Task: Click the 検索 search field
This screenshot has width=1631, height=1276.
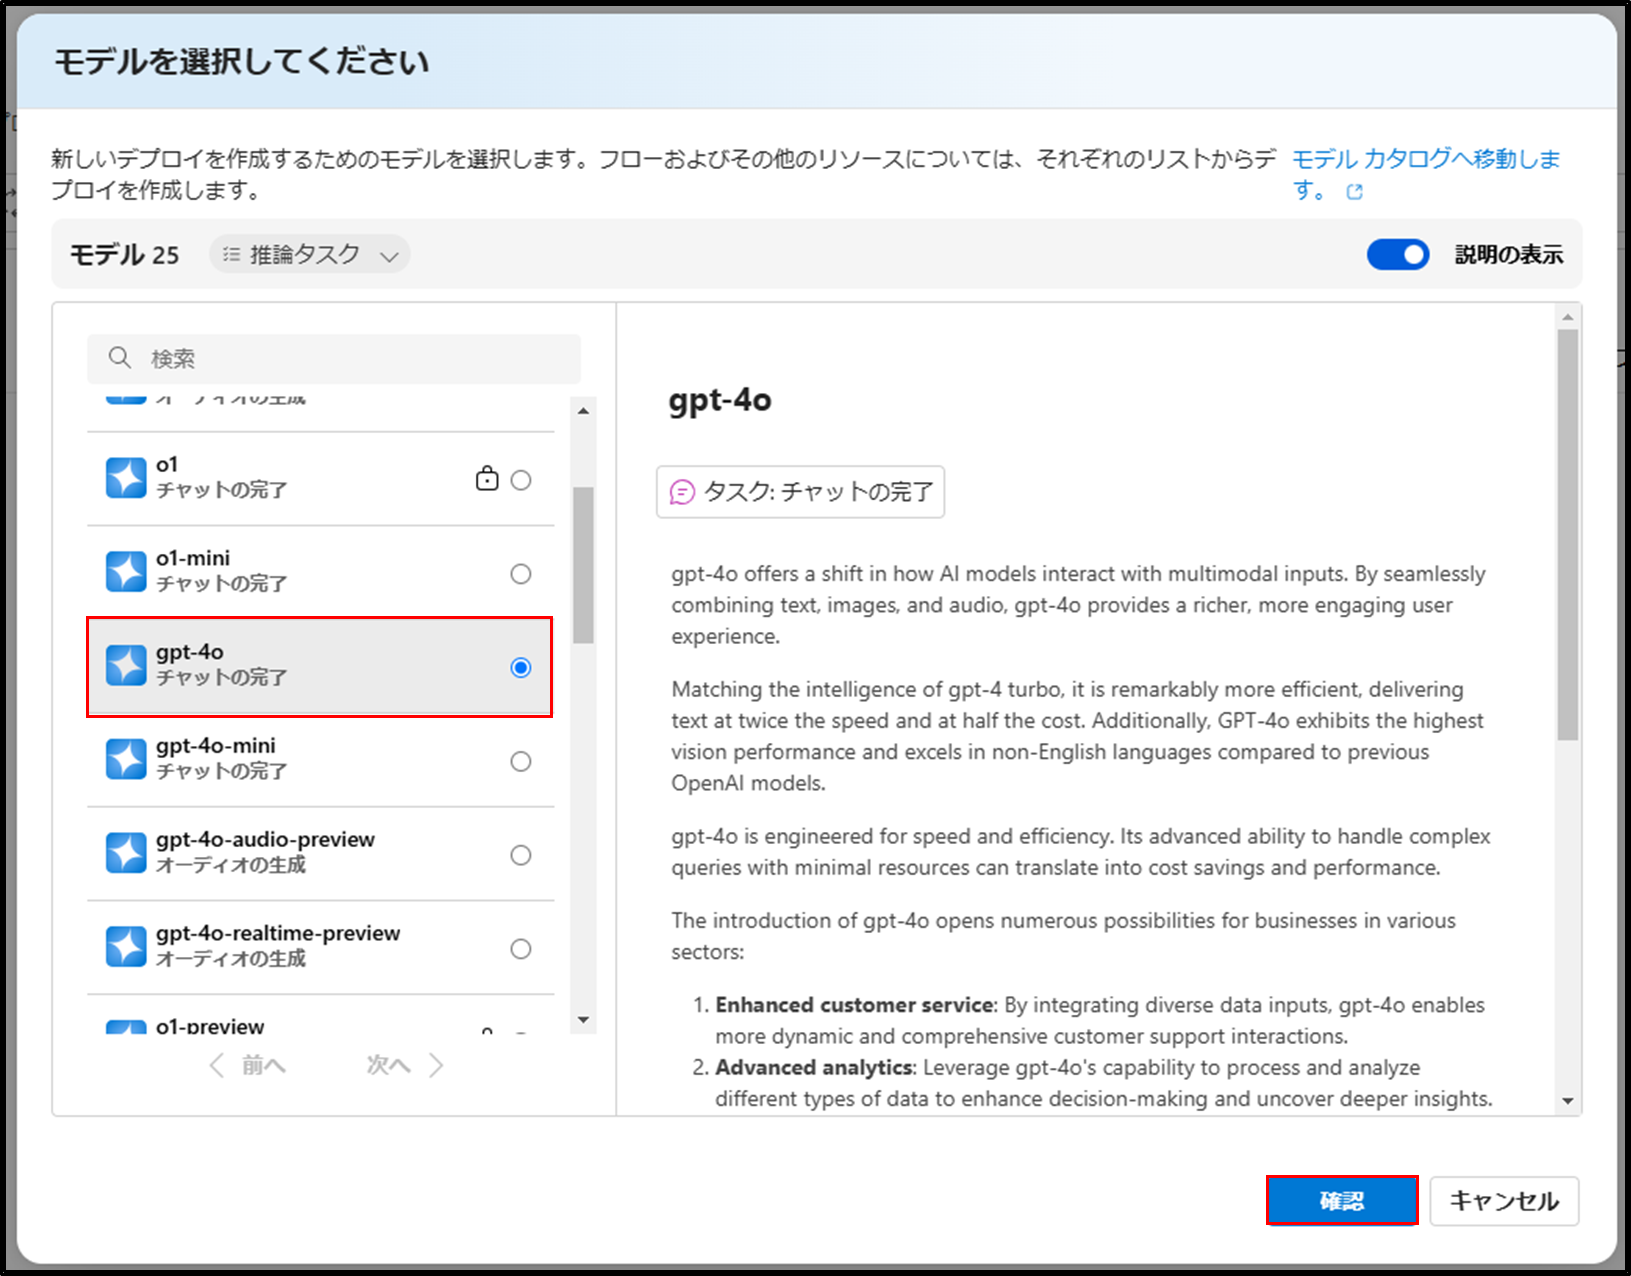Action: coord(334,358)
